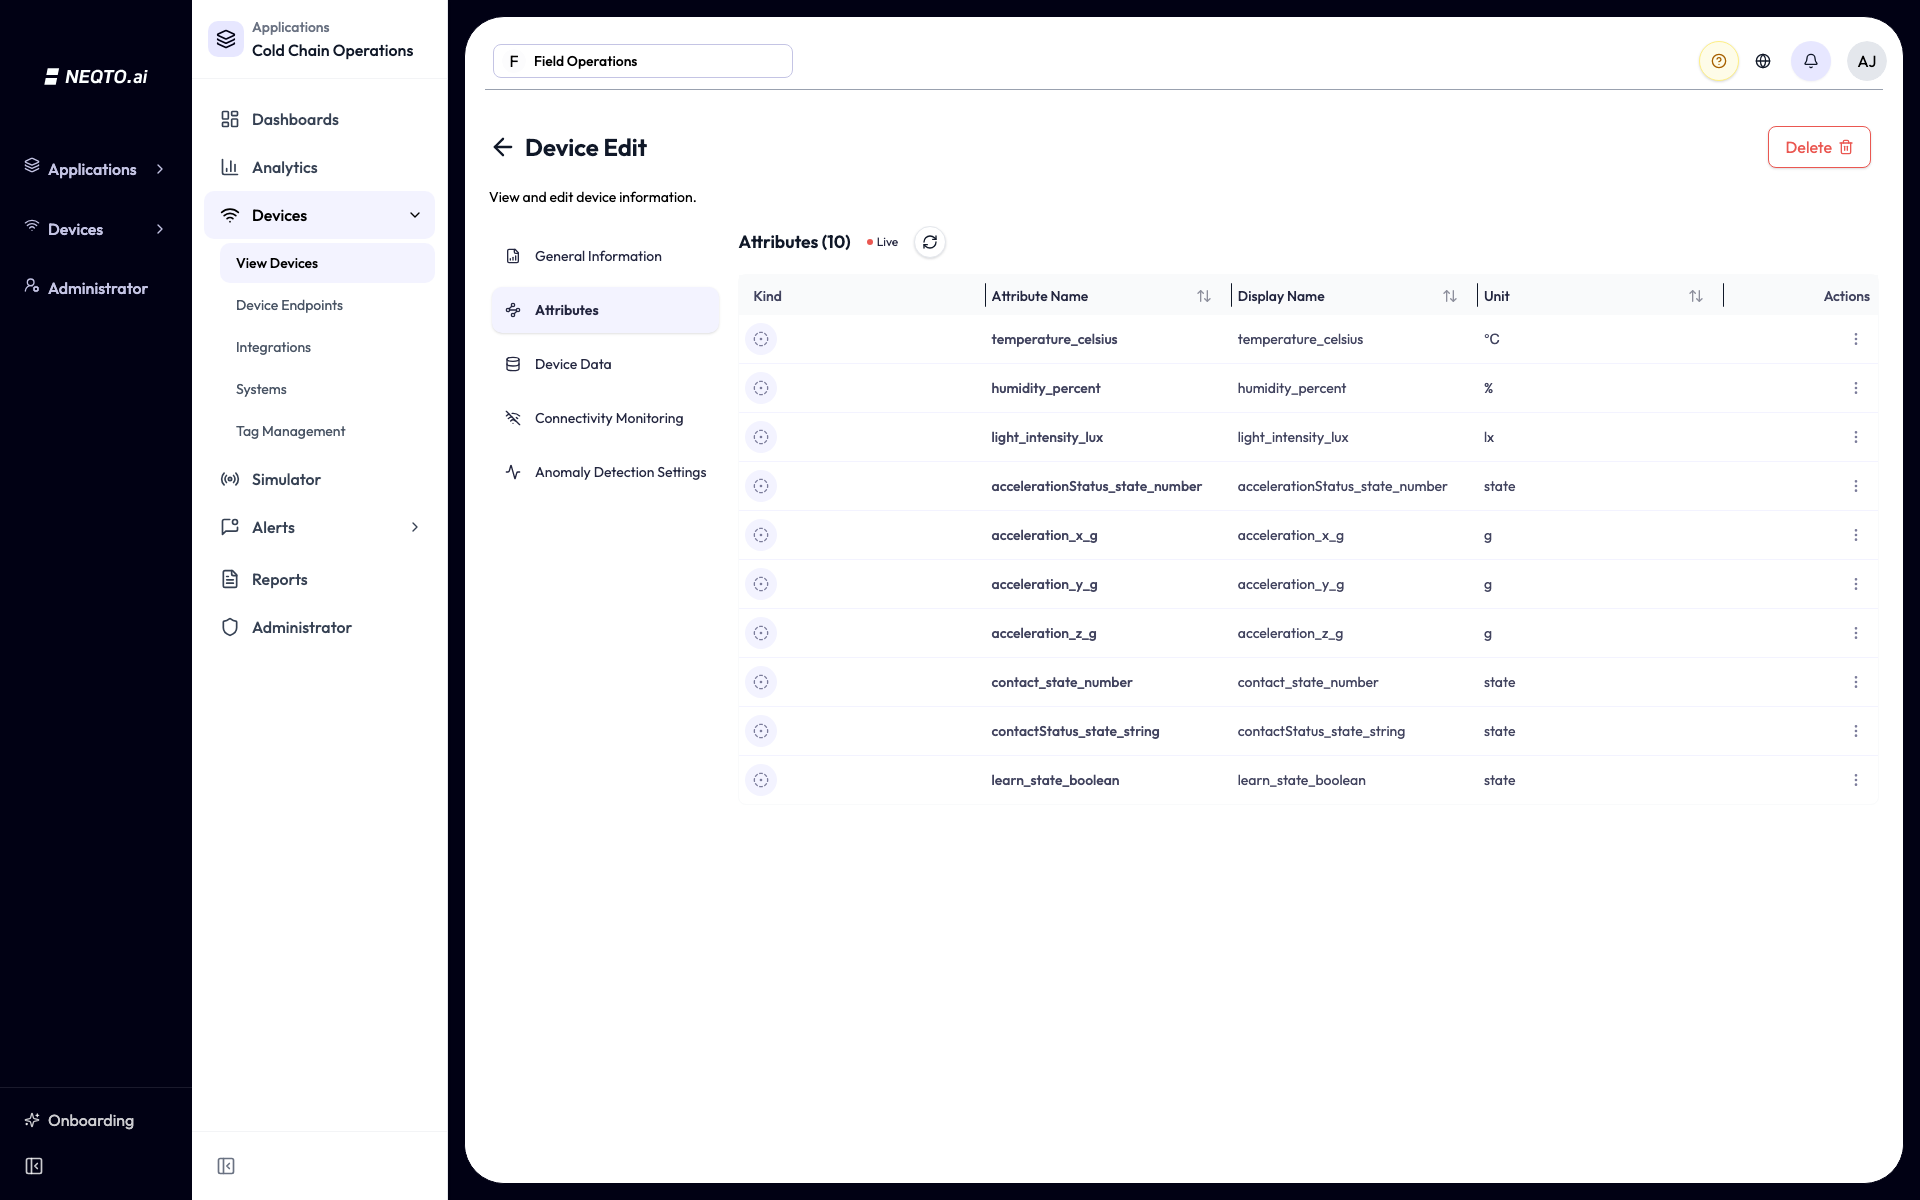Image resolution: width=1920 pixels, height=1200 pixels.
Task: Expand the Alerts menu section
Action: 415,527
